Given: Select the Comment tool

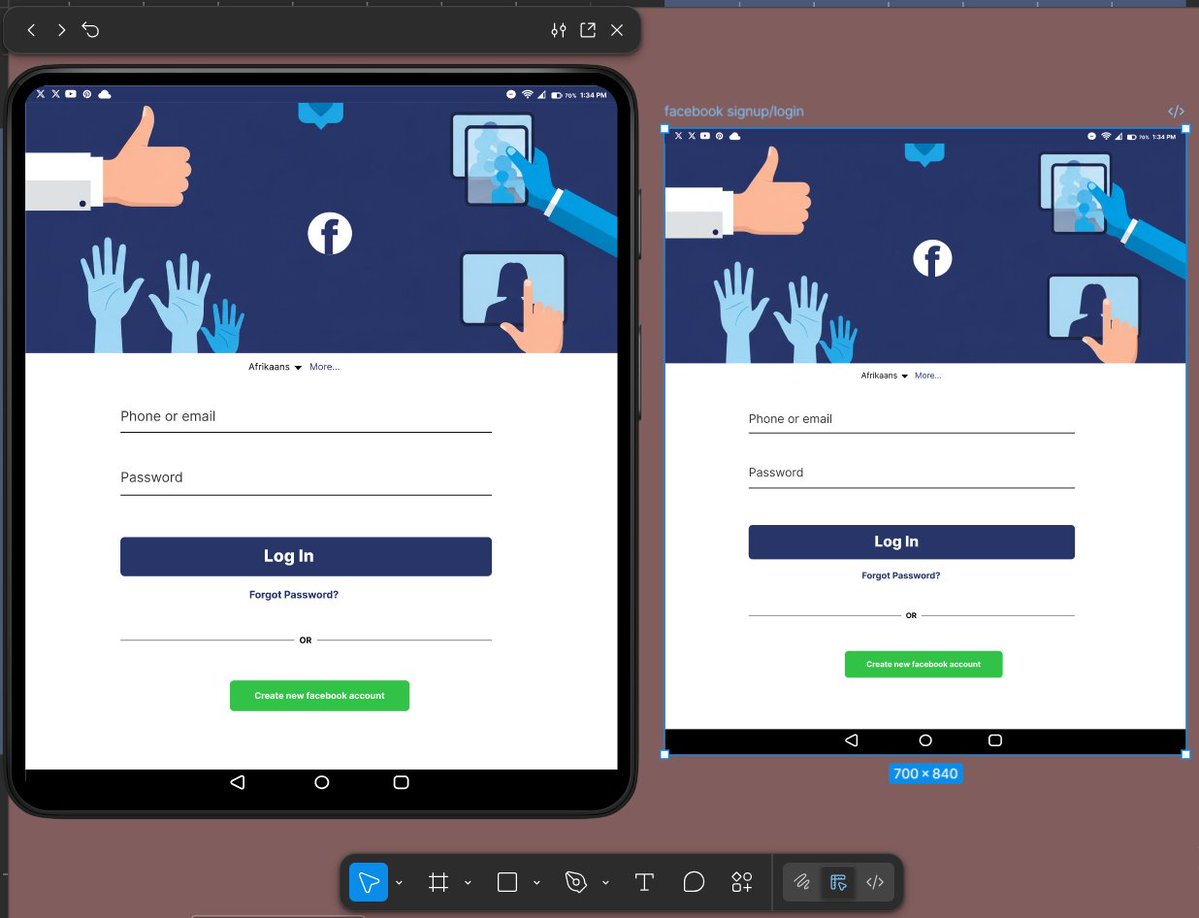Looking at the screenshot, I should 694,882.
